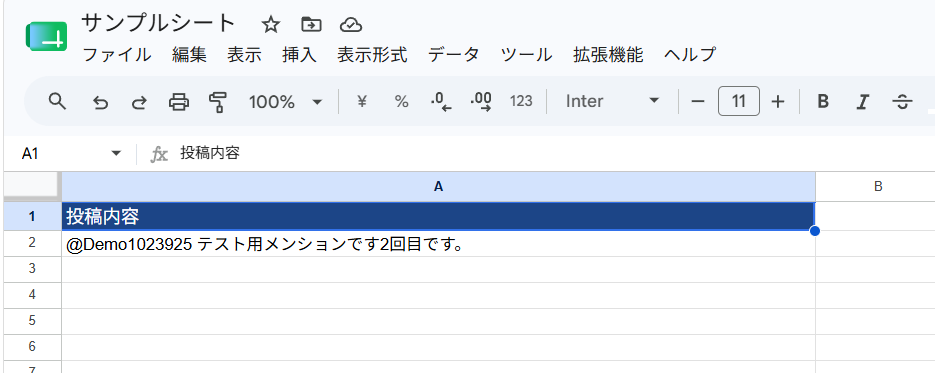The height and width of the screenshot is (373, 935).
Task: Increase decimal places
Action: pyautogui.click(x=481, y=102)
